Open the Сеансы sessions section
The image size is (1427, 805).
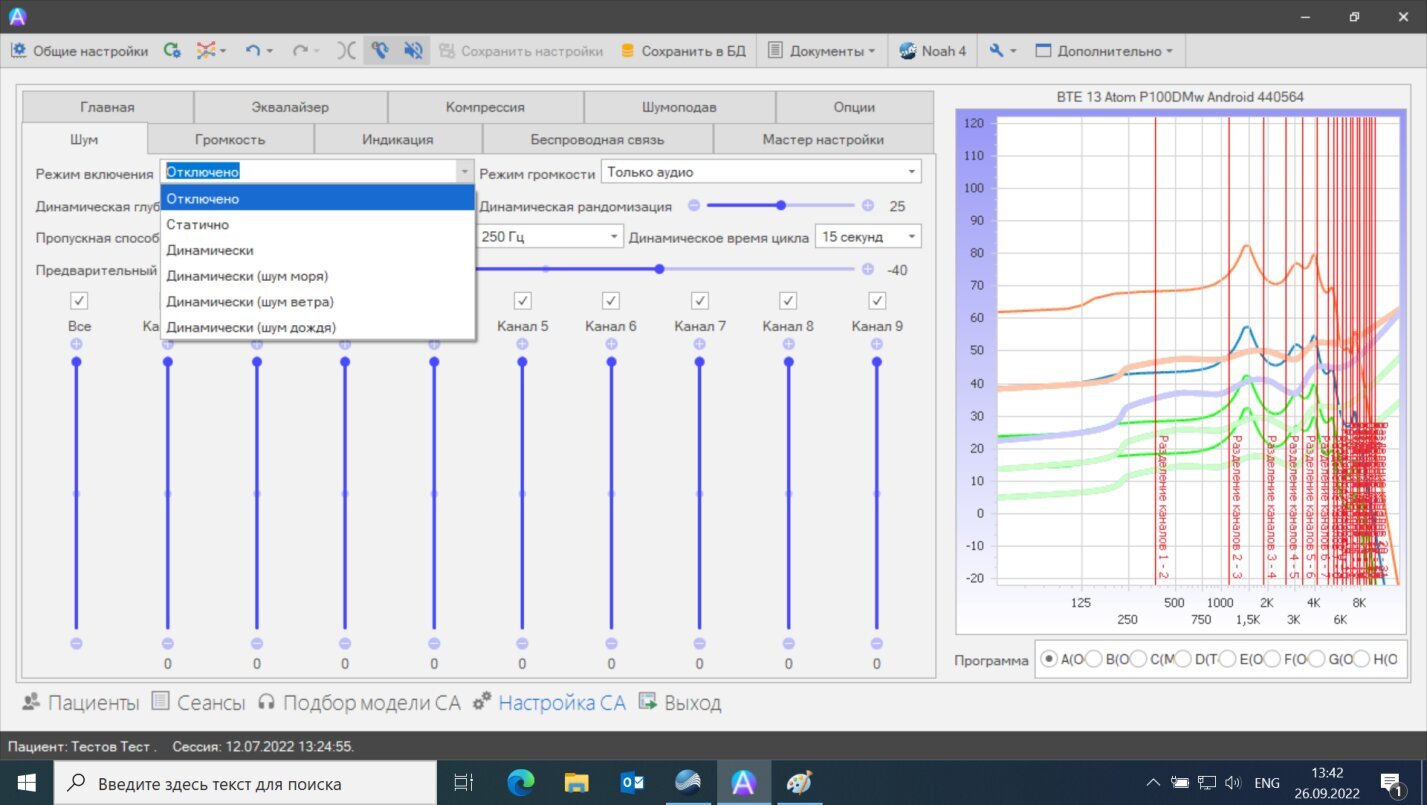click(198, 703)
